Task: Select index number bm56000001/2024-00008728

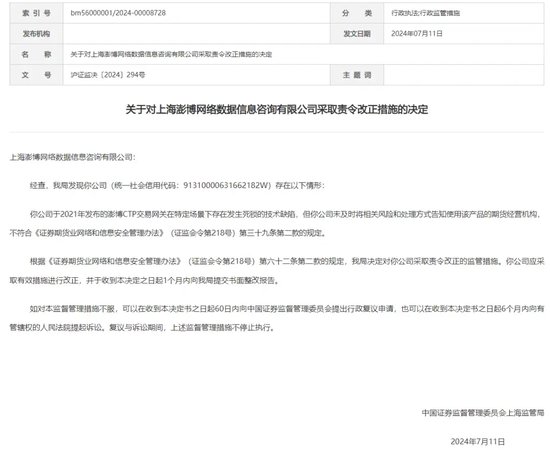Action: point(118,13)
